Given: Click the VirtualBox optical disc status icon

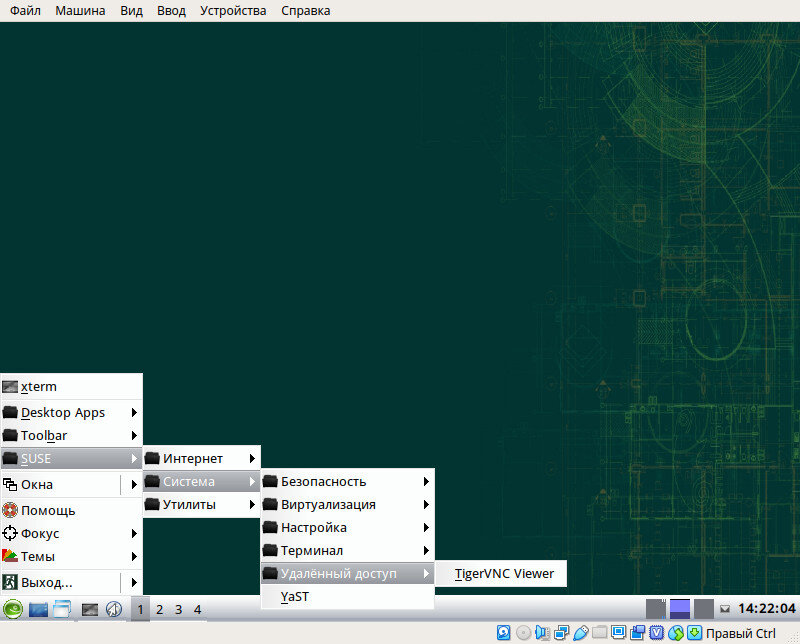Looking at the screenshot, I should 523,633.
